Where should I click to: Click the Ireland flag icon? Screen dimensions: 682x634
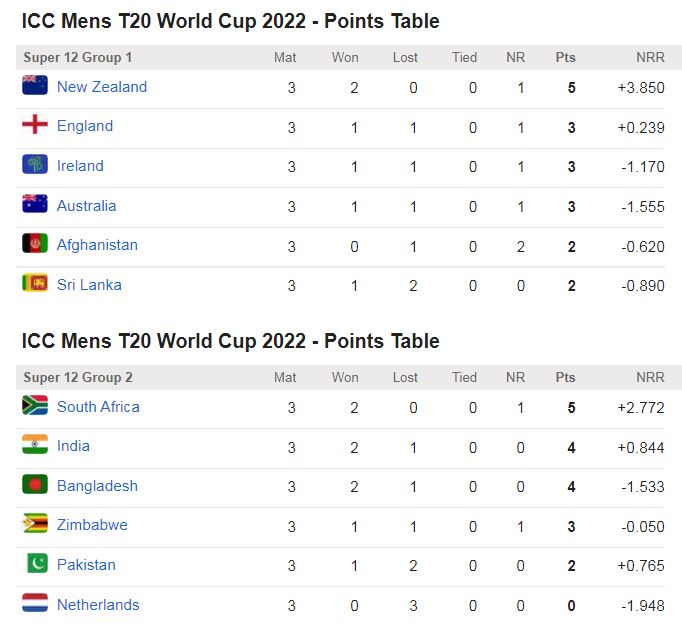[35, 165]
